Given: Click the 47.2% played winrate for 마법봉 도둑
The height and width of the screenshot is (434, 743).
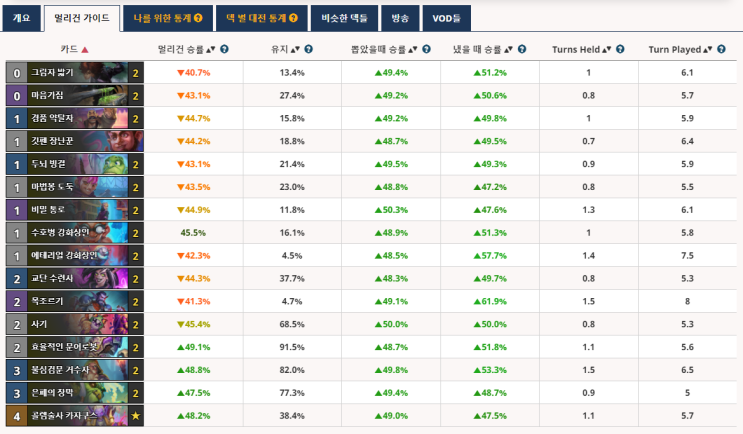Looking at the screenshot, I should (x=490, y=187).
